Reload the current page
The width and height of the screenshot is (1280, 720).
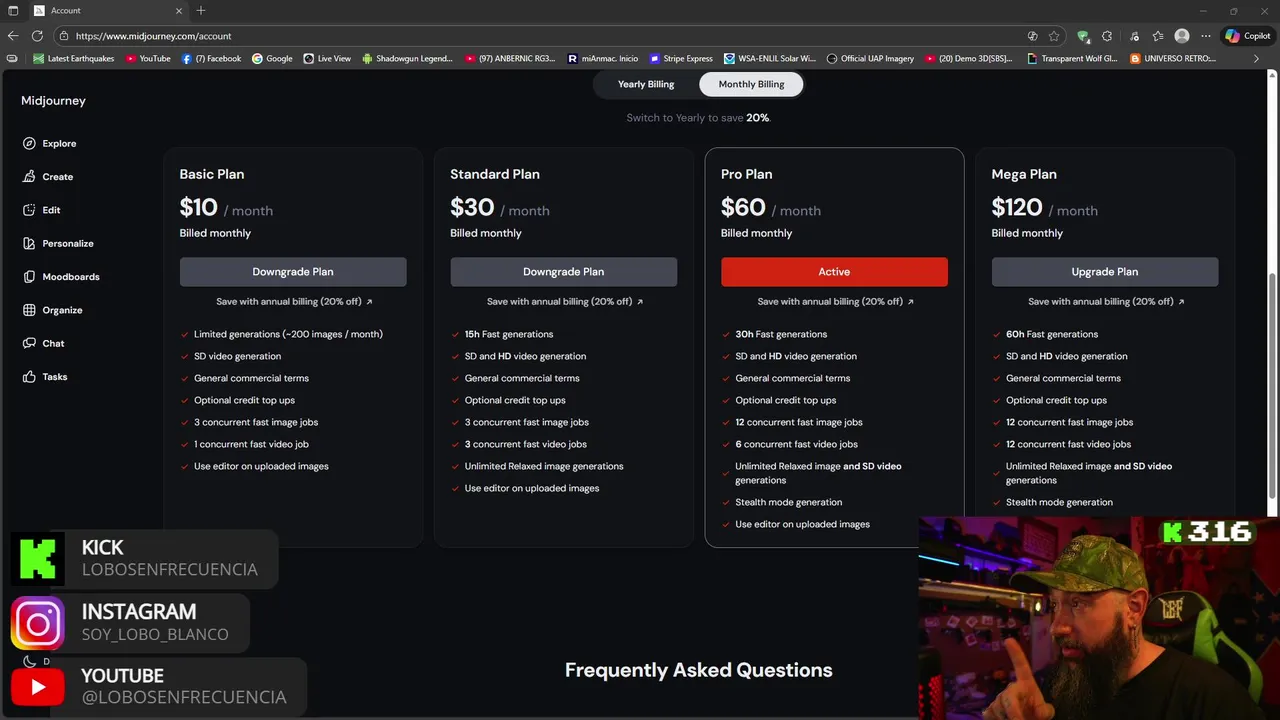[37, 36]
